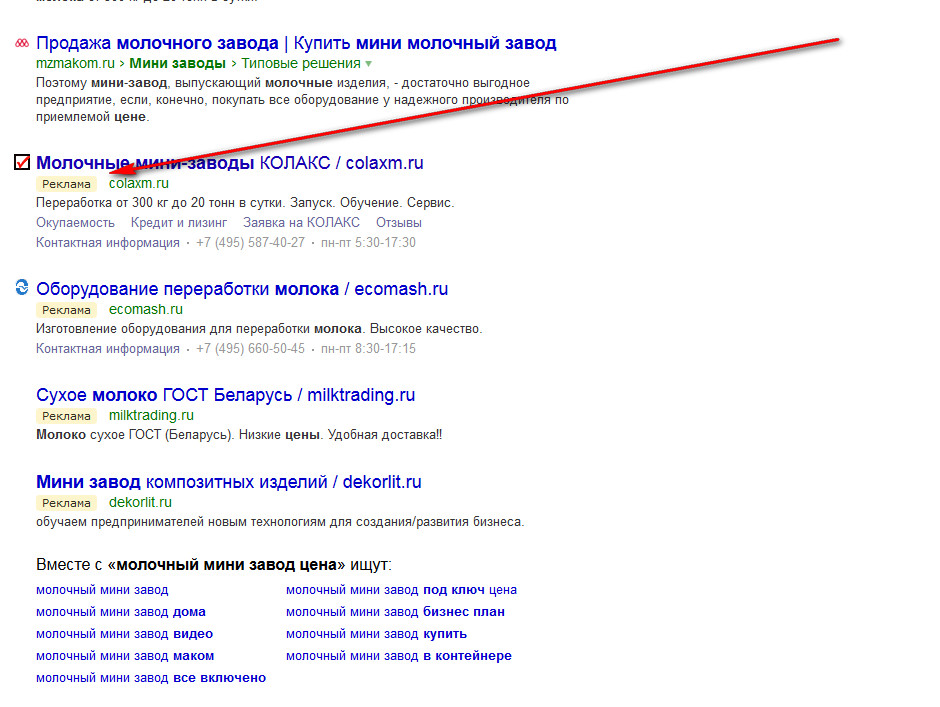940x707 pixels.
Task: Click the blue ecomash.ru favicon
Action: 22,287
